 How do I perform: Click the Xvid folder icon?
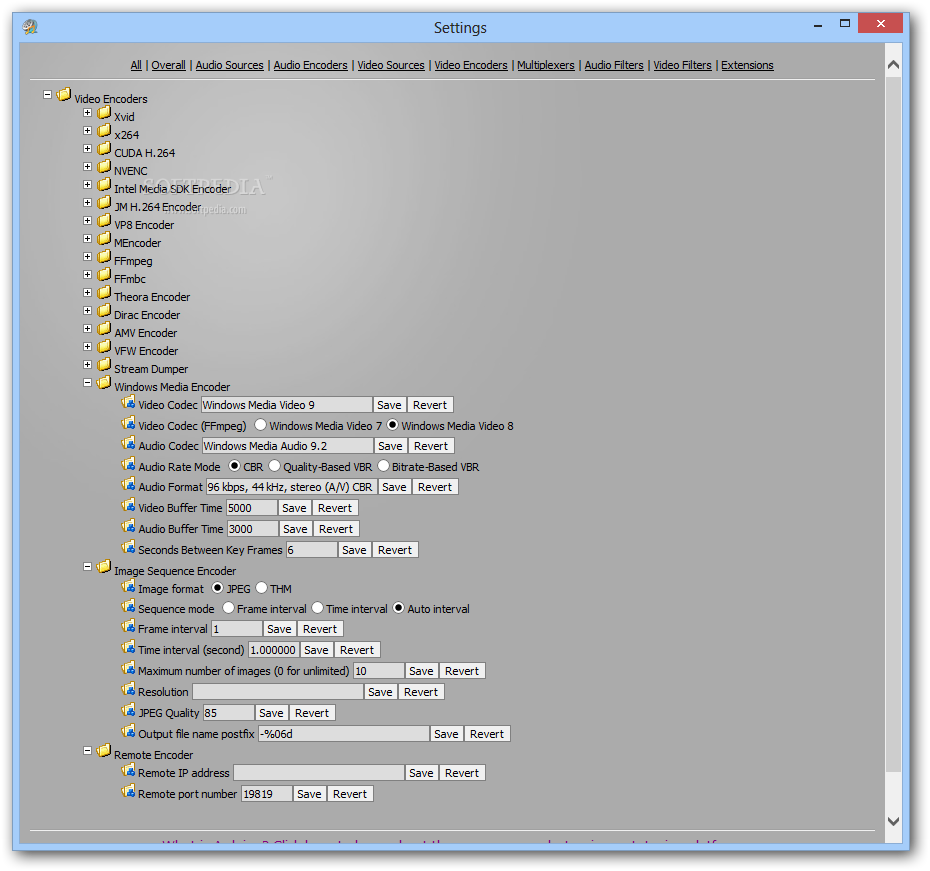click(x=104, y=113)
